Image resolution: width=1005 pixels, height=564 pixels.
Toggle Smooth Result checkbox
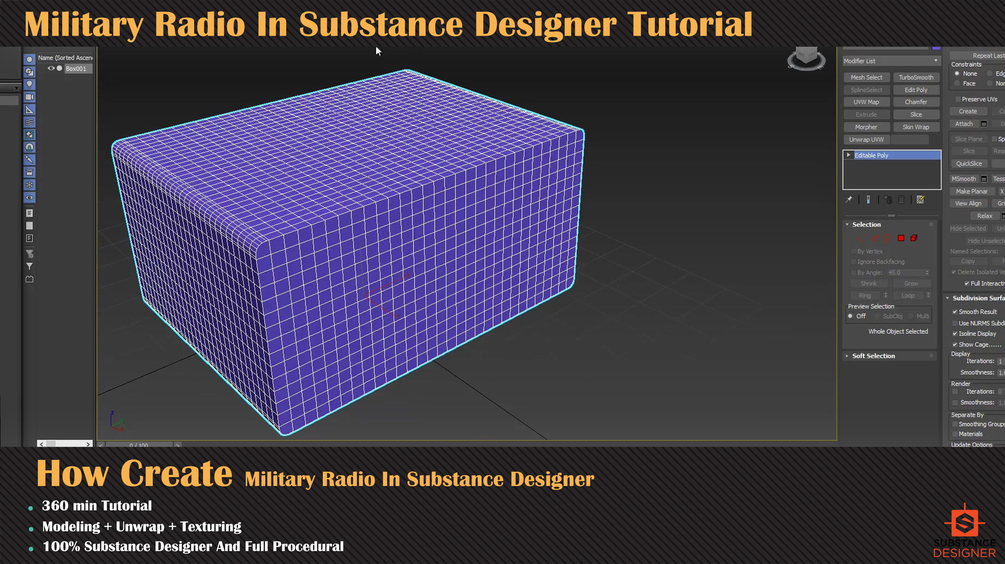point(955,311)
